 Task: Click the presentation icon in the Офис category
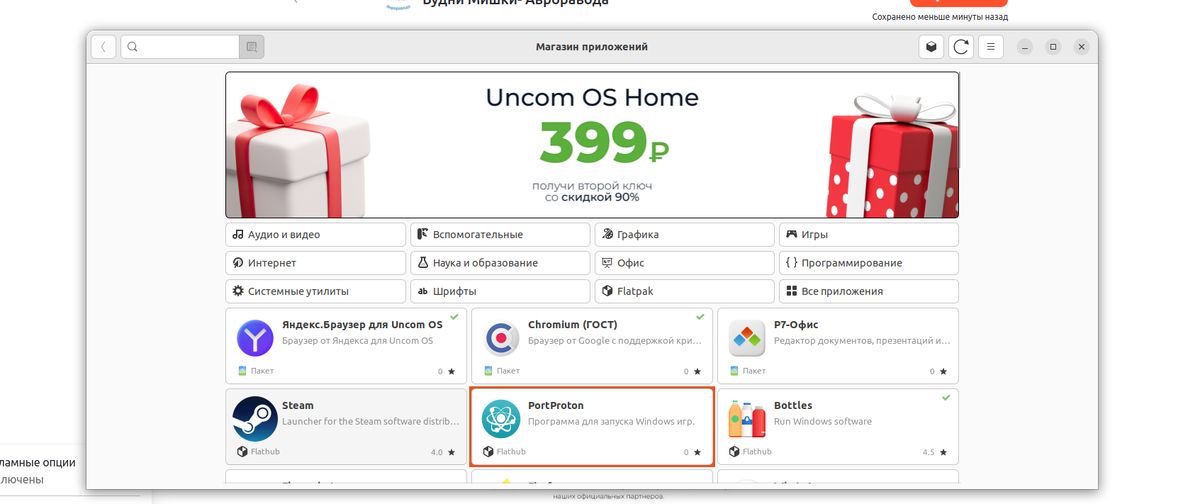click(607, 263)
